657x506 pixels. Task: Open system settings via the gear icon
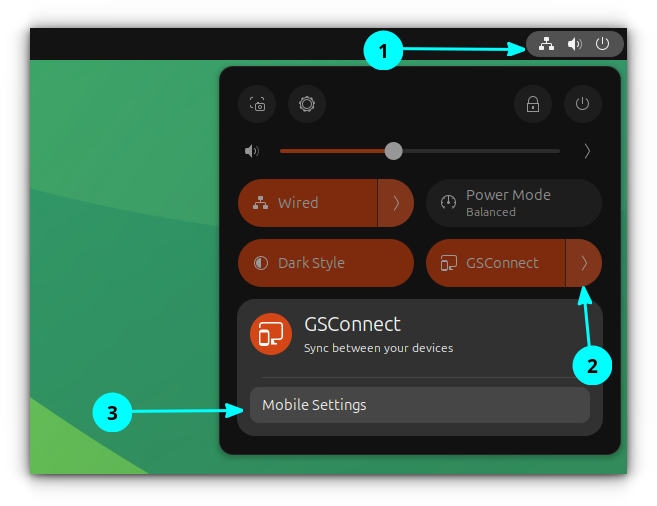pos(306,104)
